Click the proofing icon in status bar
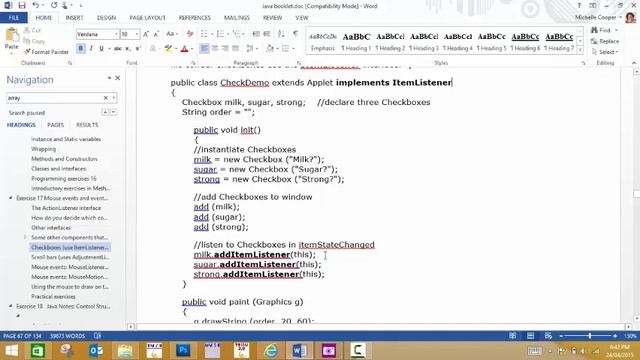Screen dimensions: 640x360 pyautogui.click(x=97, y=336)
